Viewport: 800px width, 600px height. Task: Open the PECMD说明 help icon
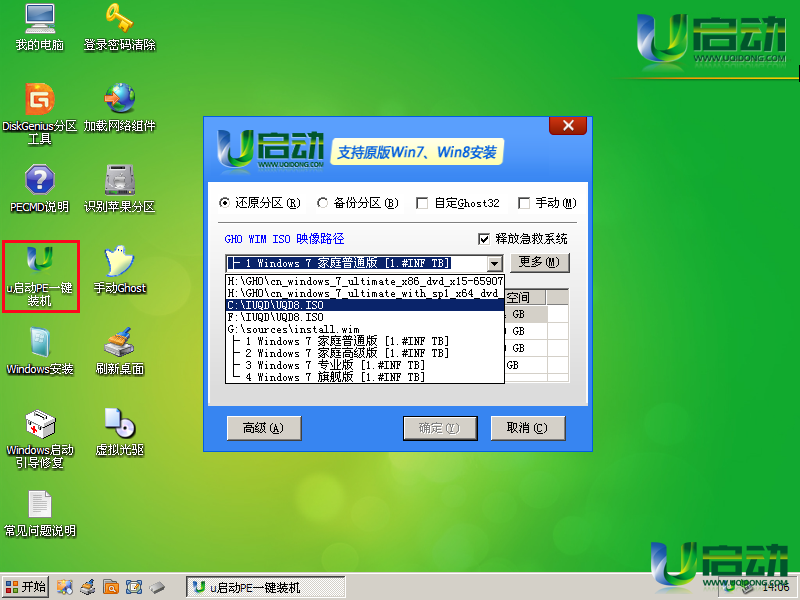pyautogui.click(x=40, y=189)
